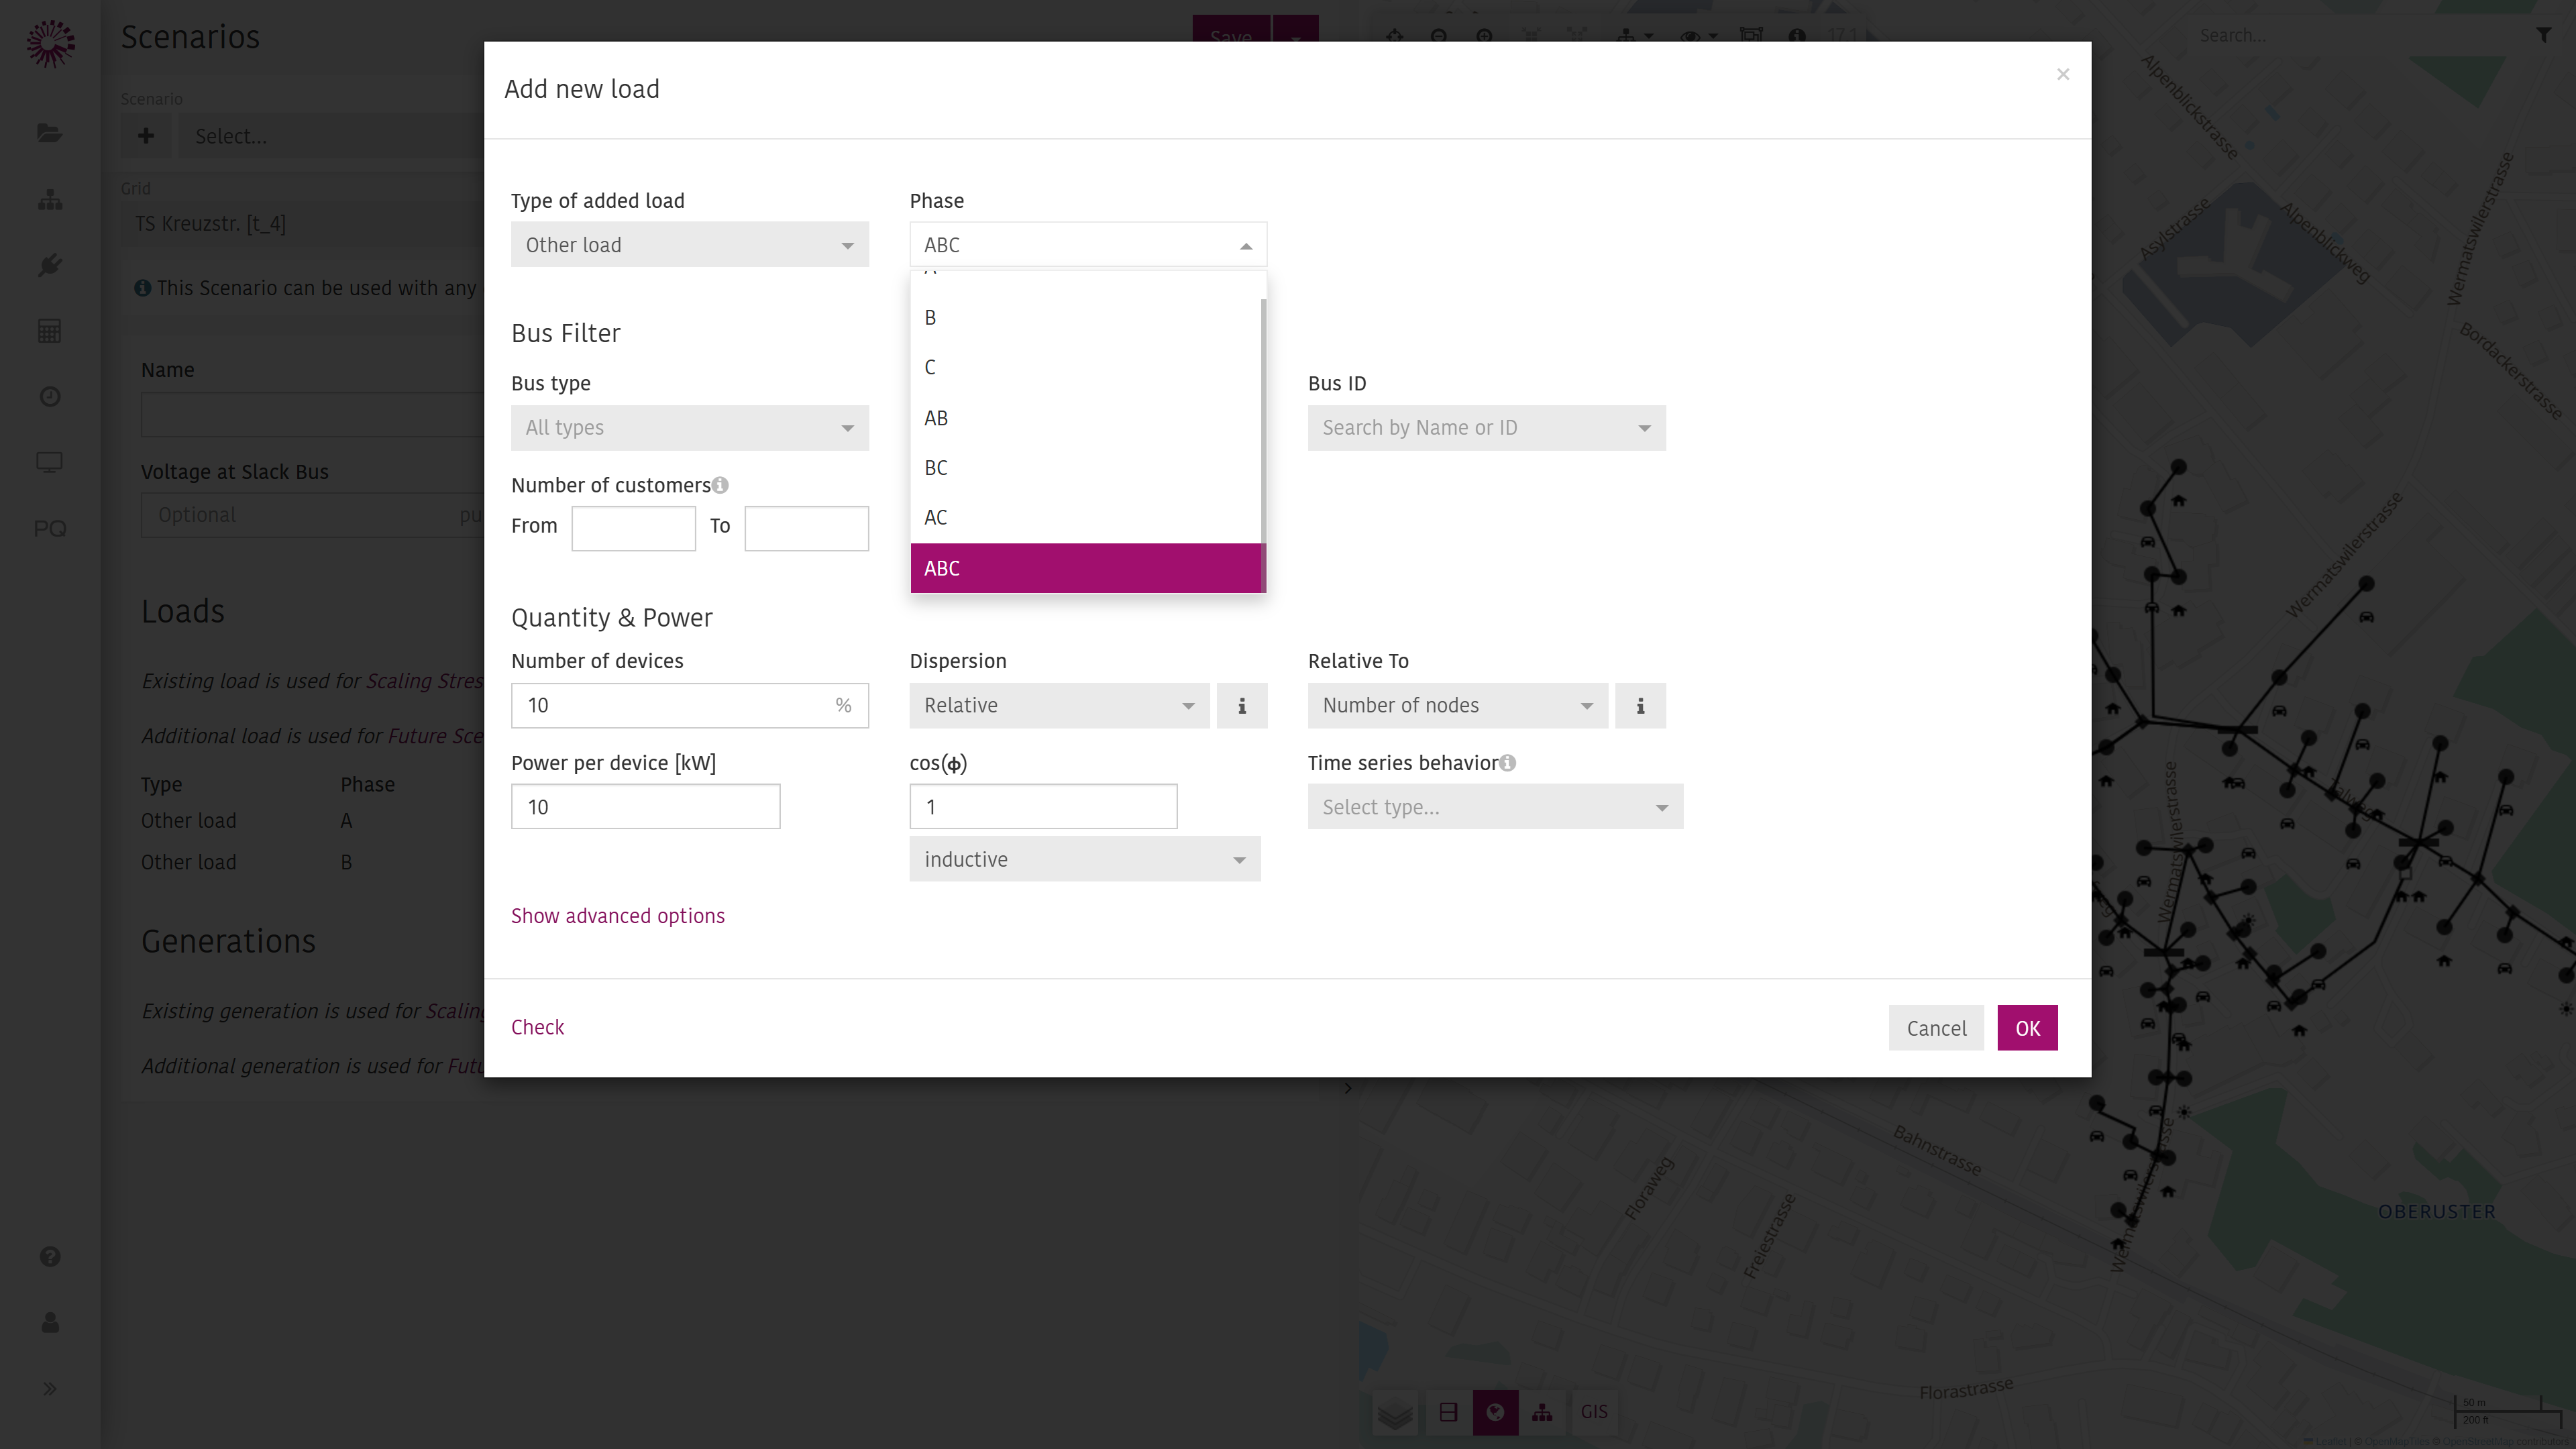
Task: Select phase B in the dropdown list
Action: point(1086,317)
